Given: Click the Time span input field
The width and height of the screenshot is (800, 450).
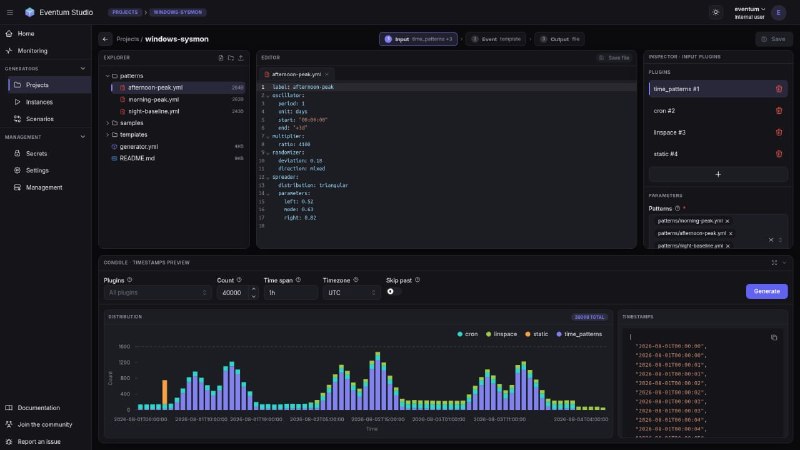Looking at the screenshot, I should point(290,293).
